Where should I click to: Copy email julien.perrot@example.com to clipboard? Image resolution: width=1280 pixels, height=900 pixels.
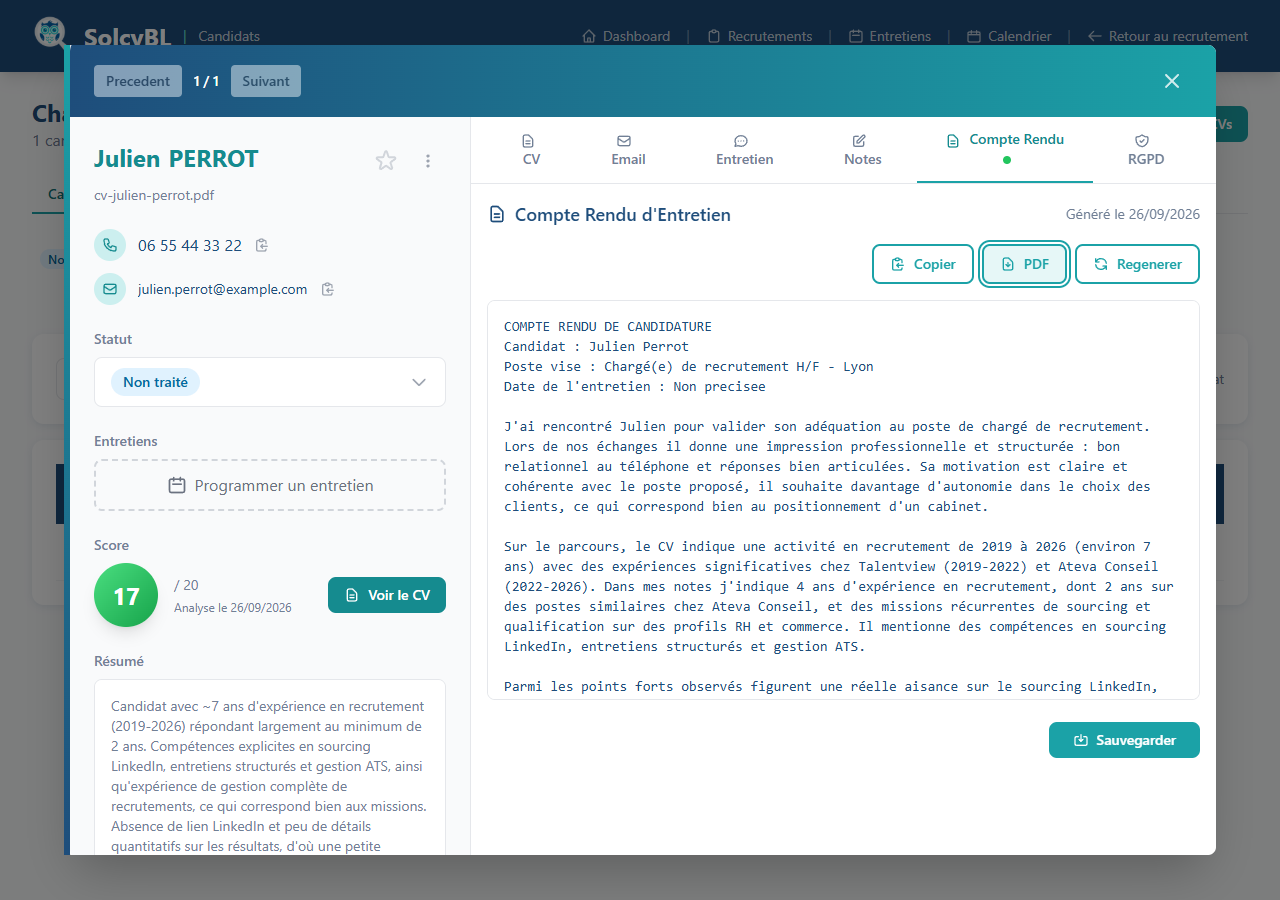point(327,289)
